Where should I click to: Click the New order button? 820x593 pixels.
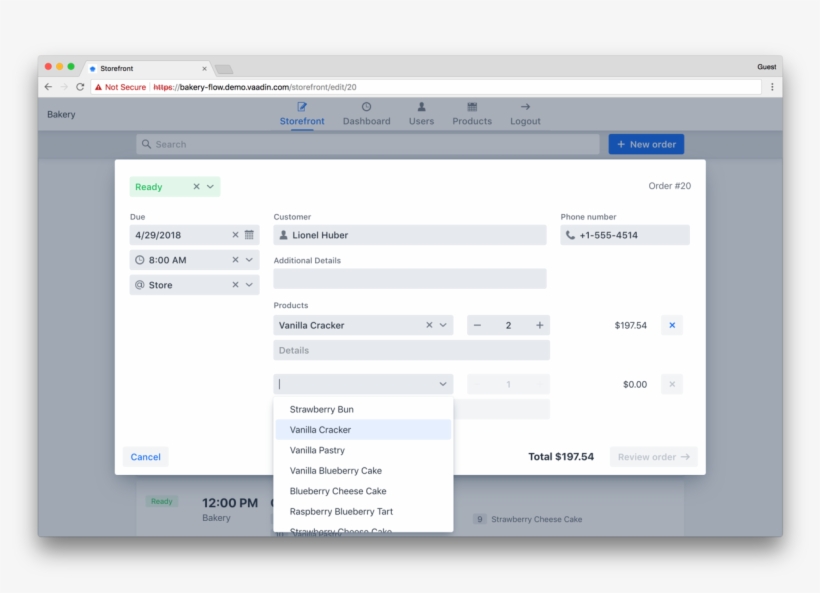(x=646, y=144)
